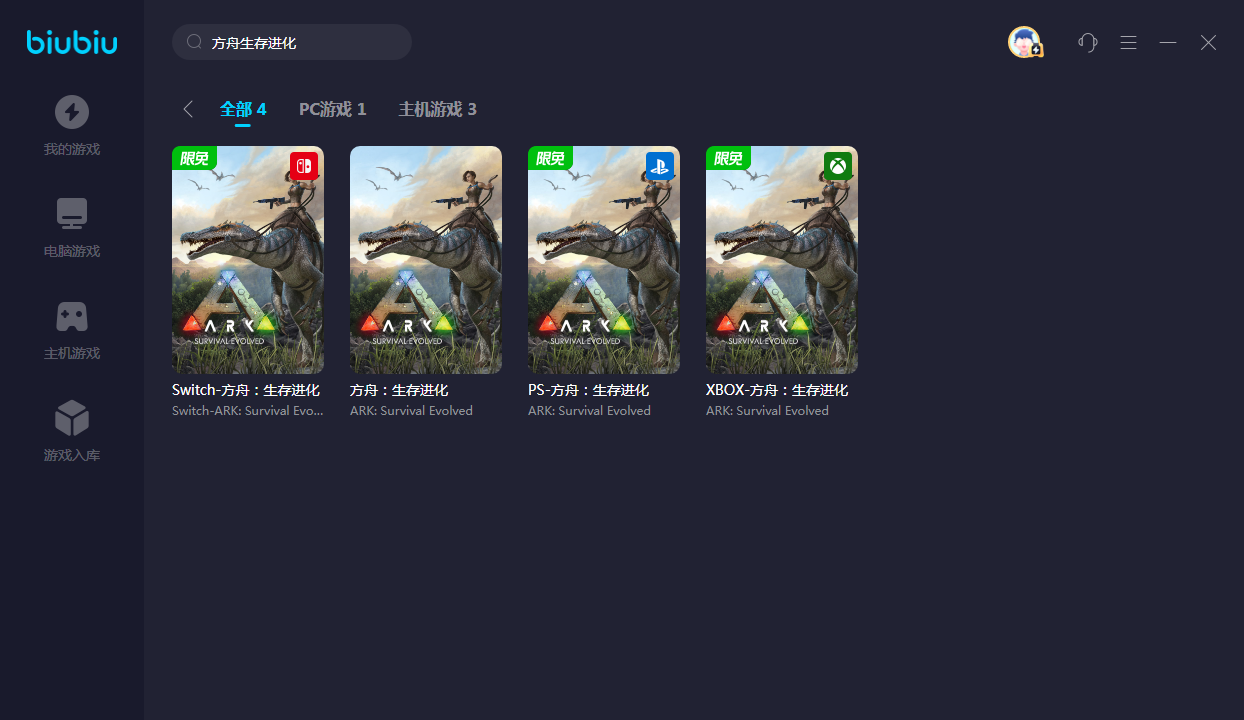
Task: Switch to the PC游戏 1 tab
Action: [333, 109]
